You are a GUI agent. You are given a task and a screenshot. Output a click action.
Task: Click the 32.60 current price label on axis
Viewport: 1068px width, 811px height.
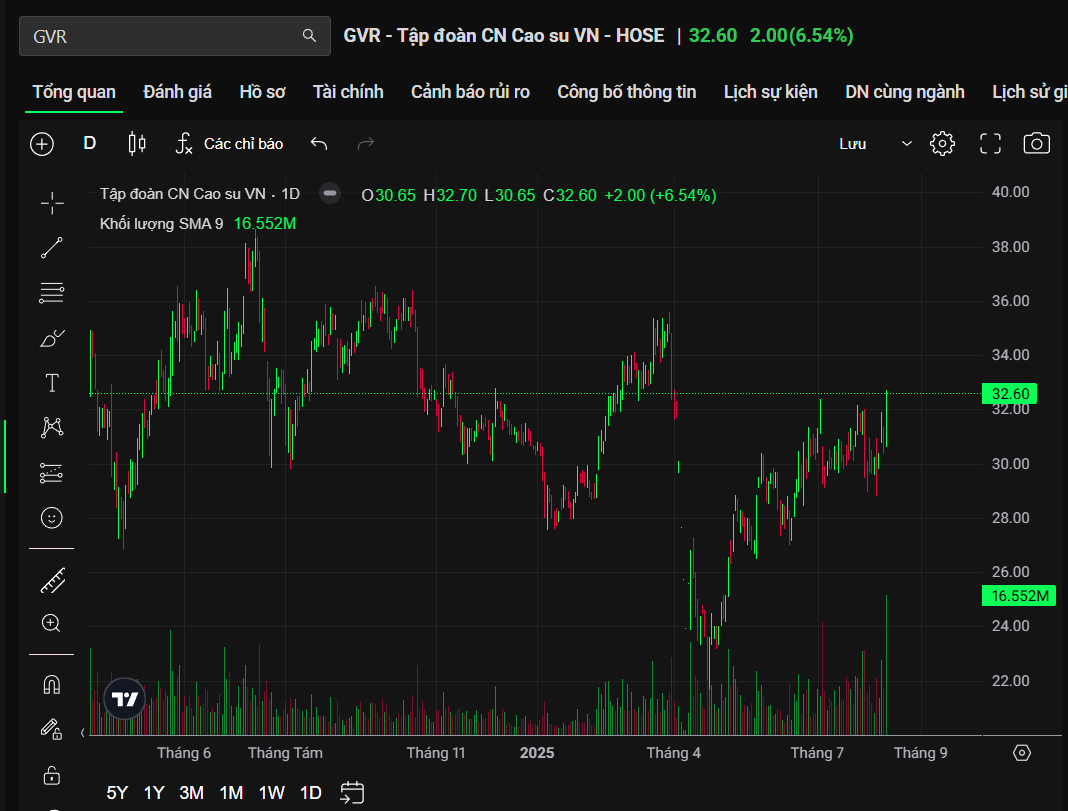point(1009,394)
